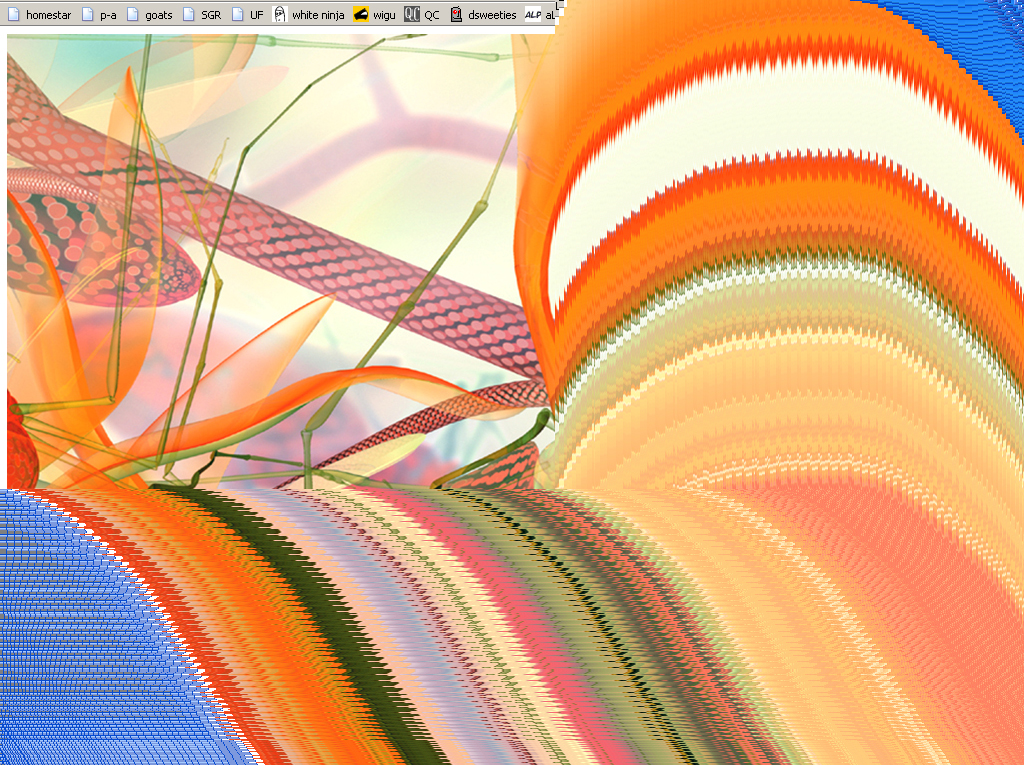
Task: Click the SGR bookmark page icon
Action: pos(189,15)
